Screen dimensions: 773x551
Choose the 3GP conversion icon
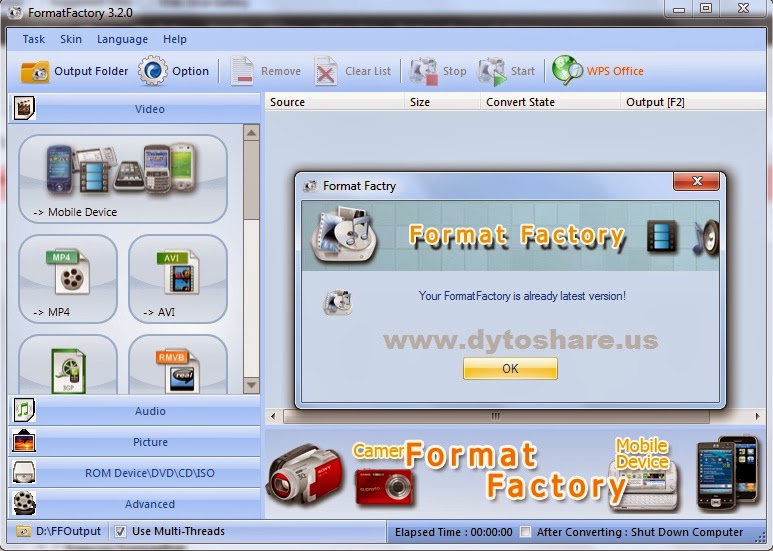[x=68, y=371]
